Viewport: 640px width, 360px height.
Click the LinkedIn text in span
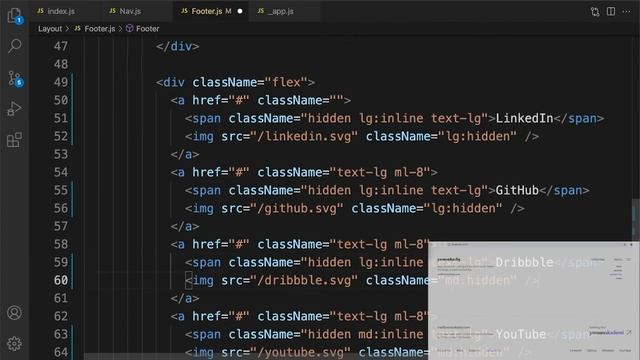[x=524, y=118]
